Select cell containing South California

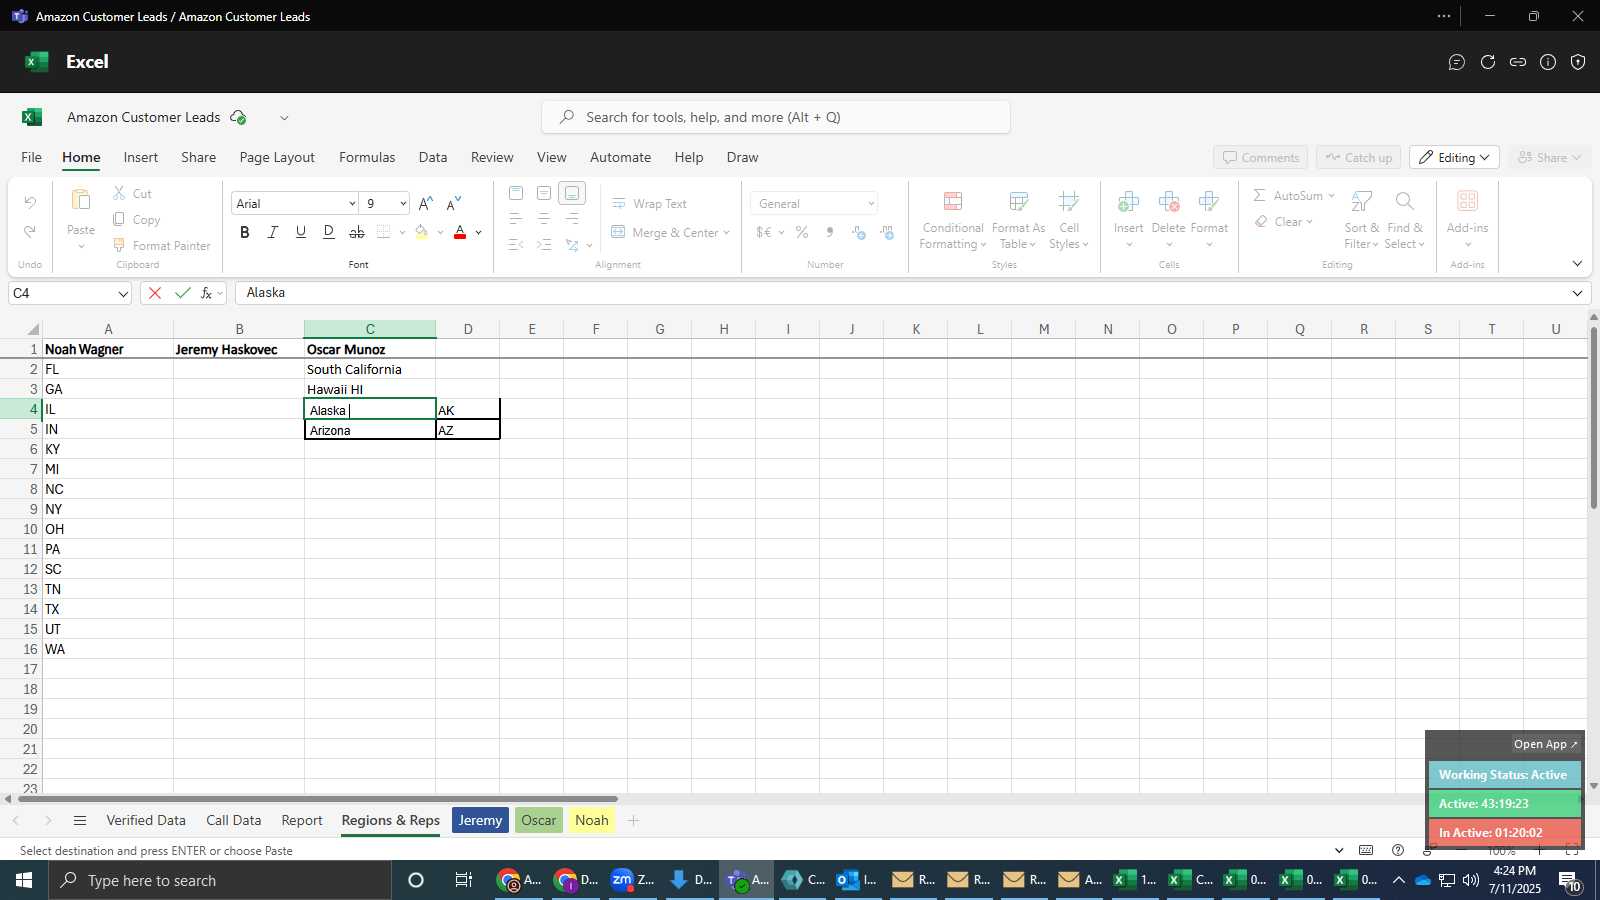point(370,369)
